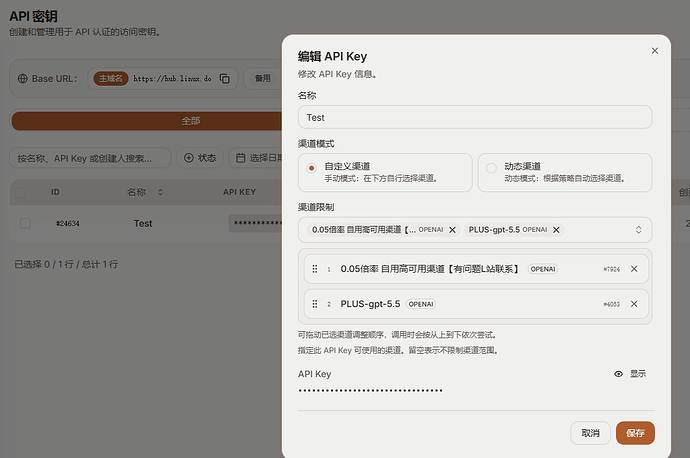Click the #24634 ID cell
The width and height of the screenshot is (690, 458).
tap(68, 224)
